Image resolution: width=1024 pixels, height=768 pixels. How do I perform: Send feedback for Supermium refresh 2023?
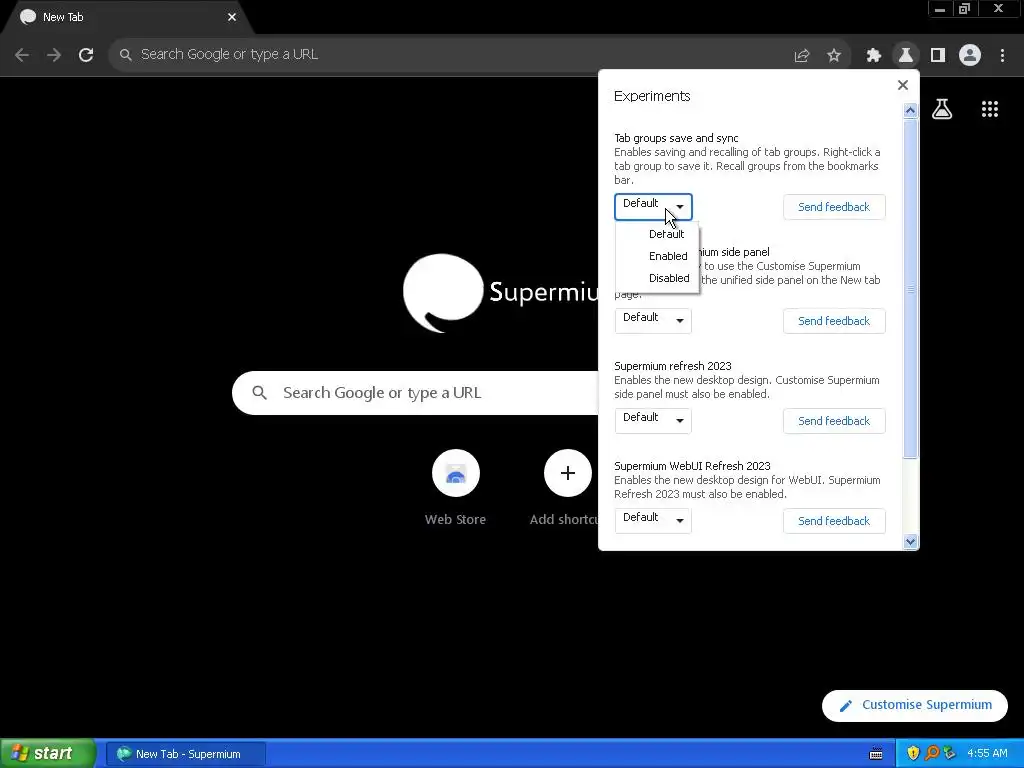click(834, 421)
